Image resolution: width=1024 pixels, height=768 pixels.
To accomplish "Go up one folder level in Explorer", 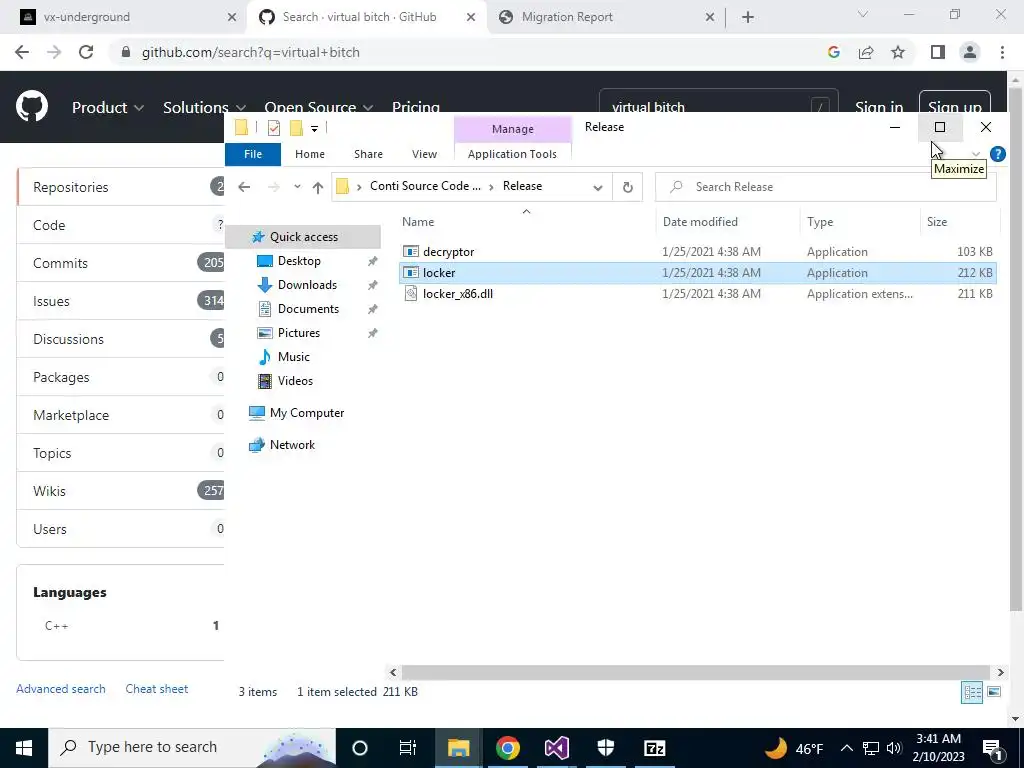I will [x=317, y=187].
